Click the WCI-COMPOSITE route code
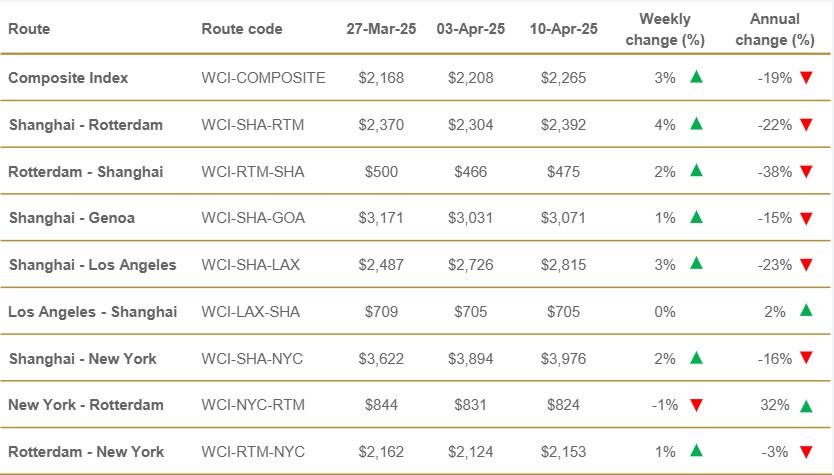This screenshot has height=475, width=834. (x=263, y=78)
